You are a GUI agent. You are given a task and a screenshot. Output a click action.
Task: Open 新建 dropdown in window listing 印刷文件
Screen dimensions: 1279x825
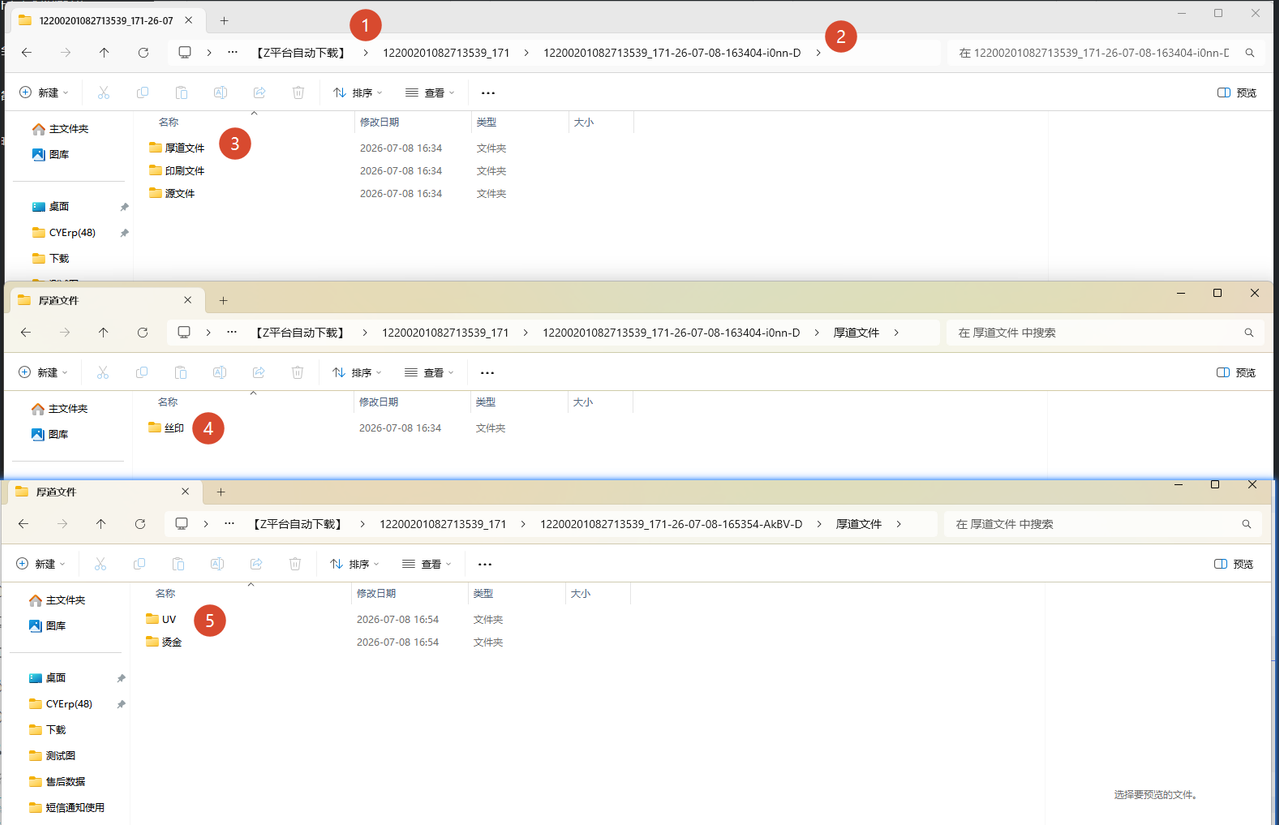[x=44, y=92]
